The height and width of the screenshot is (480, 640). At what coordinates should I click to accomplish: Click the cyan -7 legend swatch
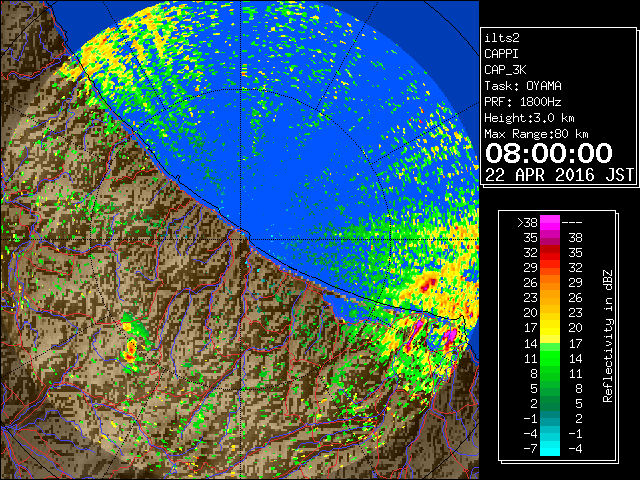coord(550,448)
